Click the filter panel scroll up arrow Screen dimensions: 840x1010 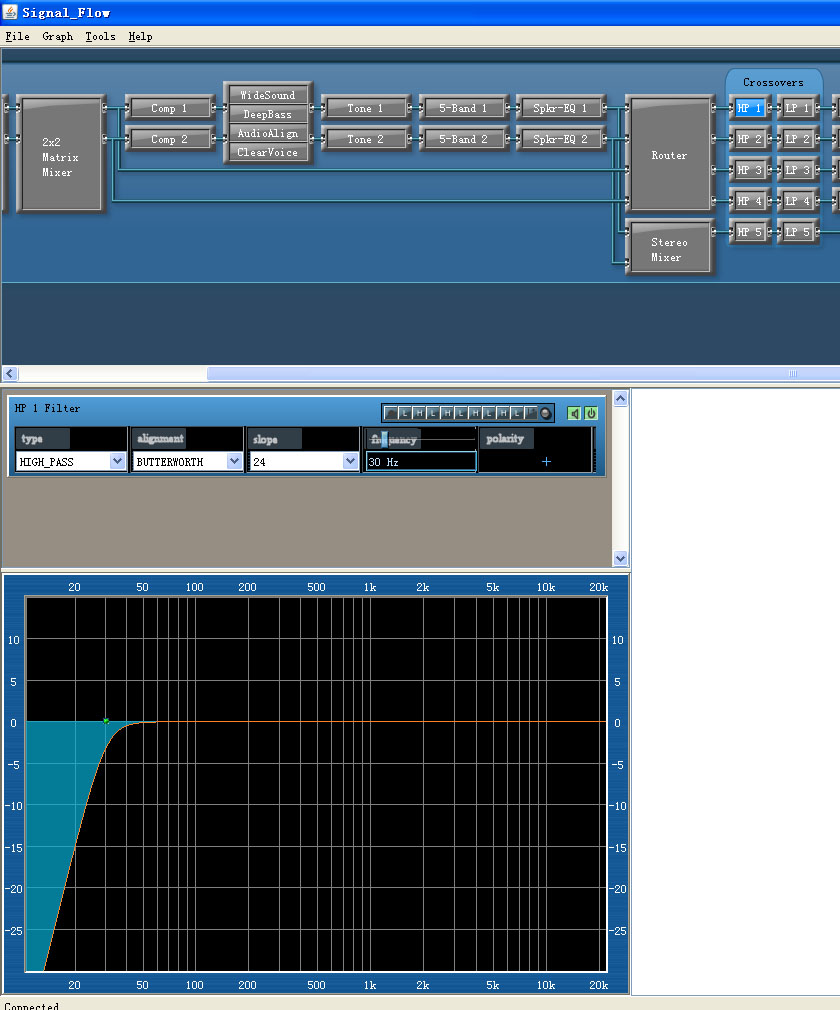[620, 399]
